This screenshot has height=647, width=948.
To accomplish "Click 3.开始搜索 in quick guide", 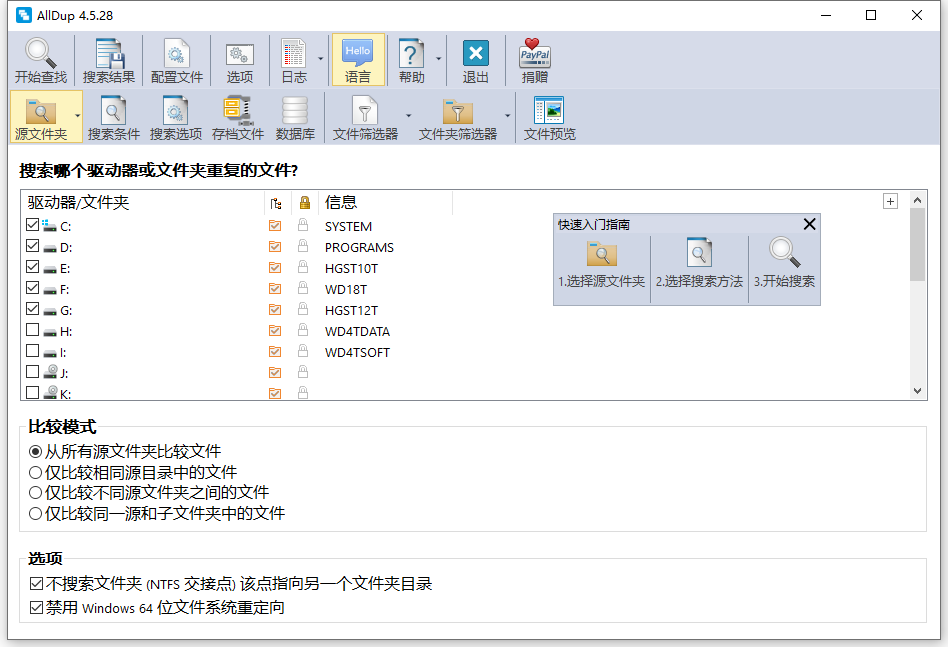I will click(x=784, y=265).
